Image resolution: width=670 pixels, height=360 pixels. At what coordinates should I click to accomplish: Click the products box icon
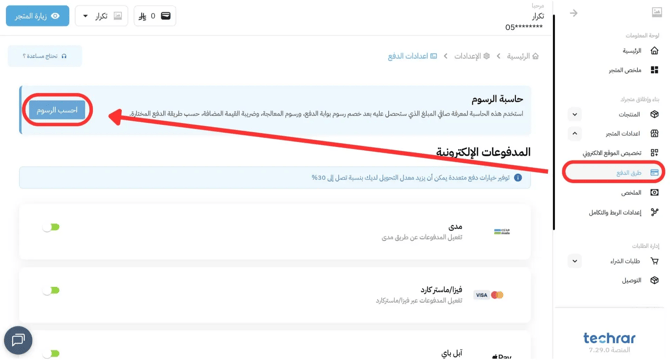tap(654, 114)
